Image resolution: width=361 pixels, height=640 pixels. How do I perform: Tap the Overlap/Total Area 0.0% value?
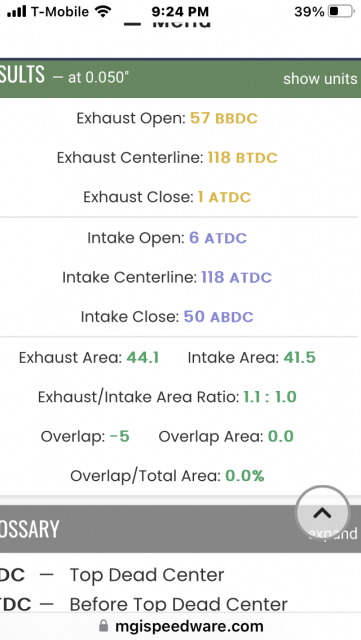pos(245,476)
